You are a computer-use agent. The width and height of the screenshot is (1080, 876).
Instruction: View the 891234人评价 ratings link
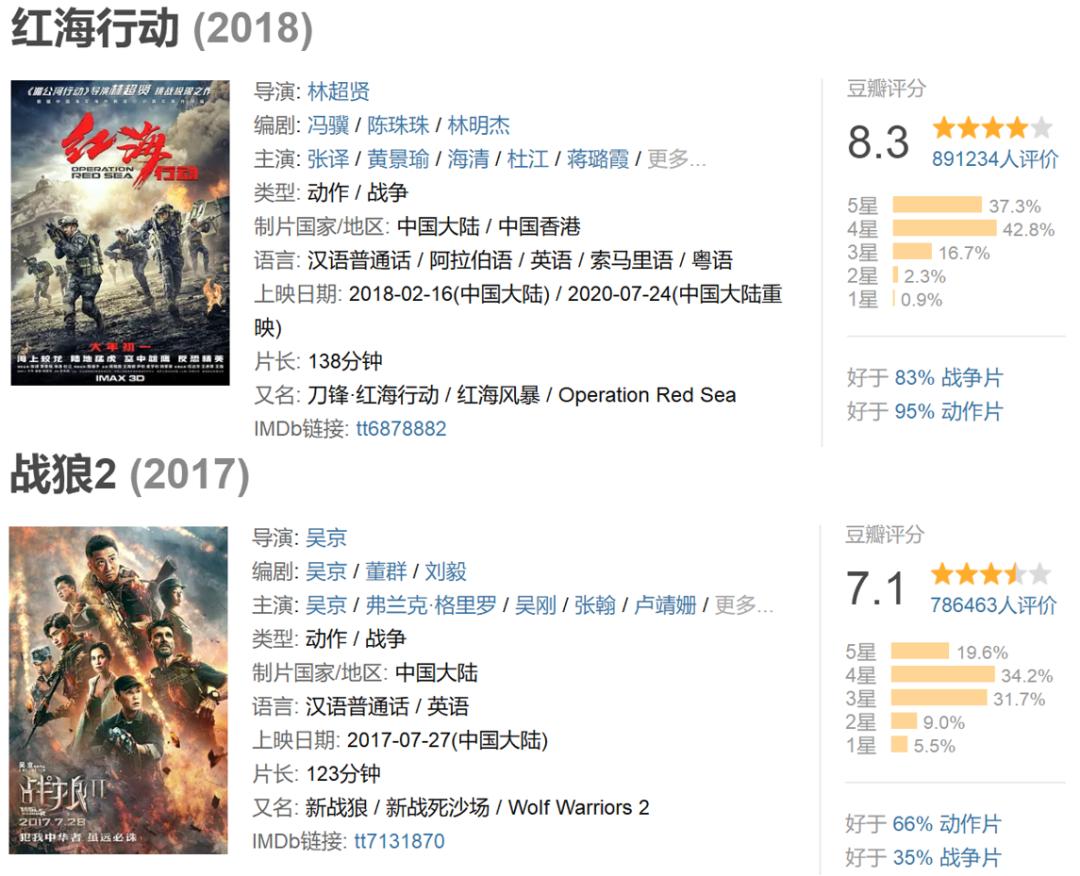[x=994, y=159]
